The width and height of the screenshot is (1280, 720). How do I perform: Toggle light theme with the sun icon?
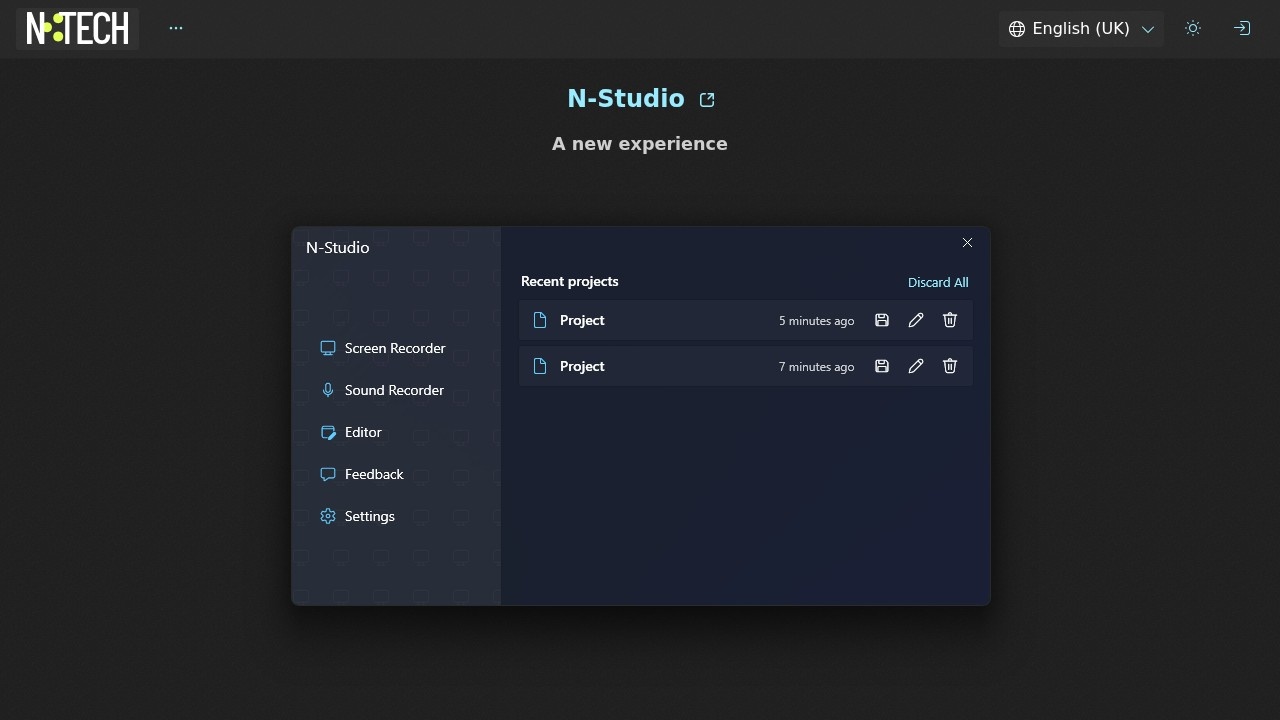(x=1193, y=28)
